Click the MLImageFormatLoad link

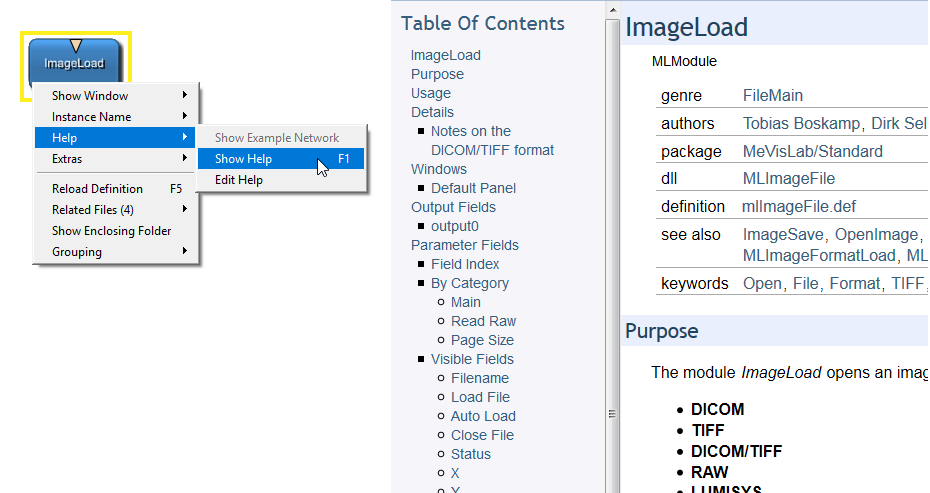(820, 255)
